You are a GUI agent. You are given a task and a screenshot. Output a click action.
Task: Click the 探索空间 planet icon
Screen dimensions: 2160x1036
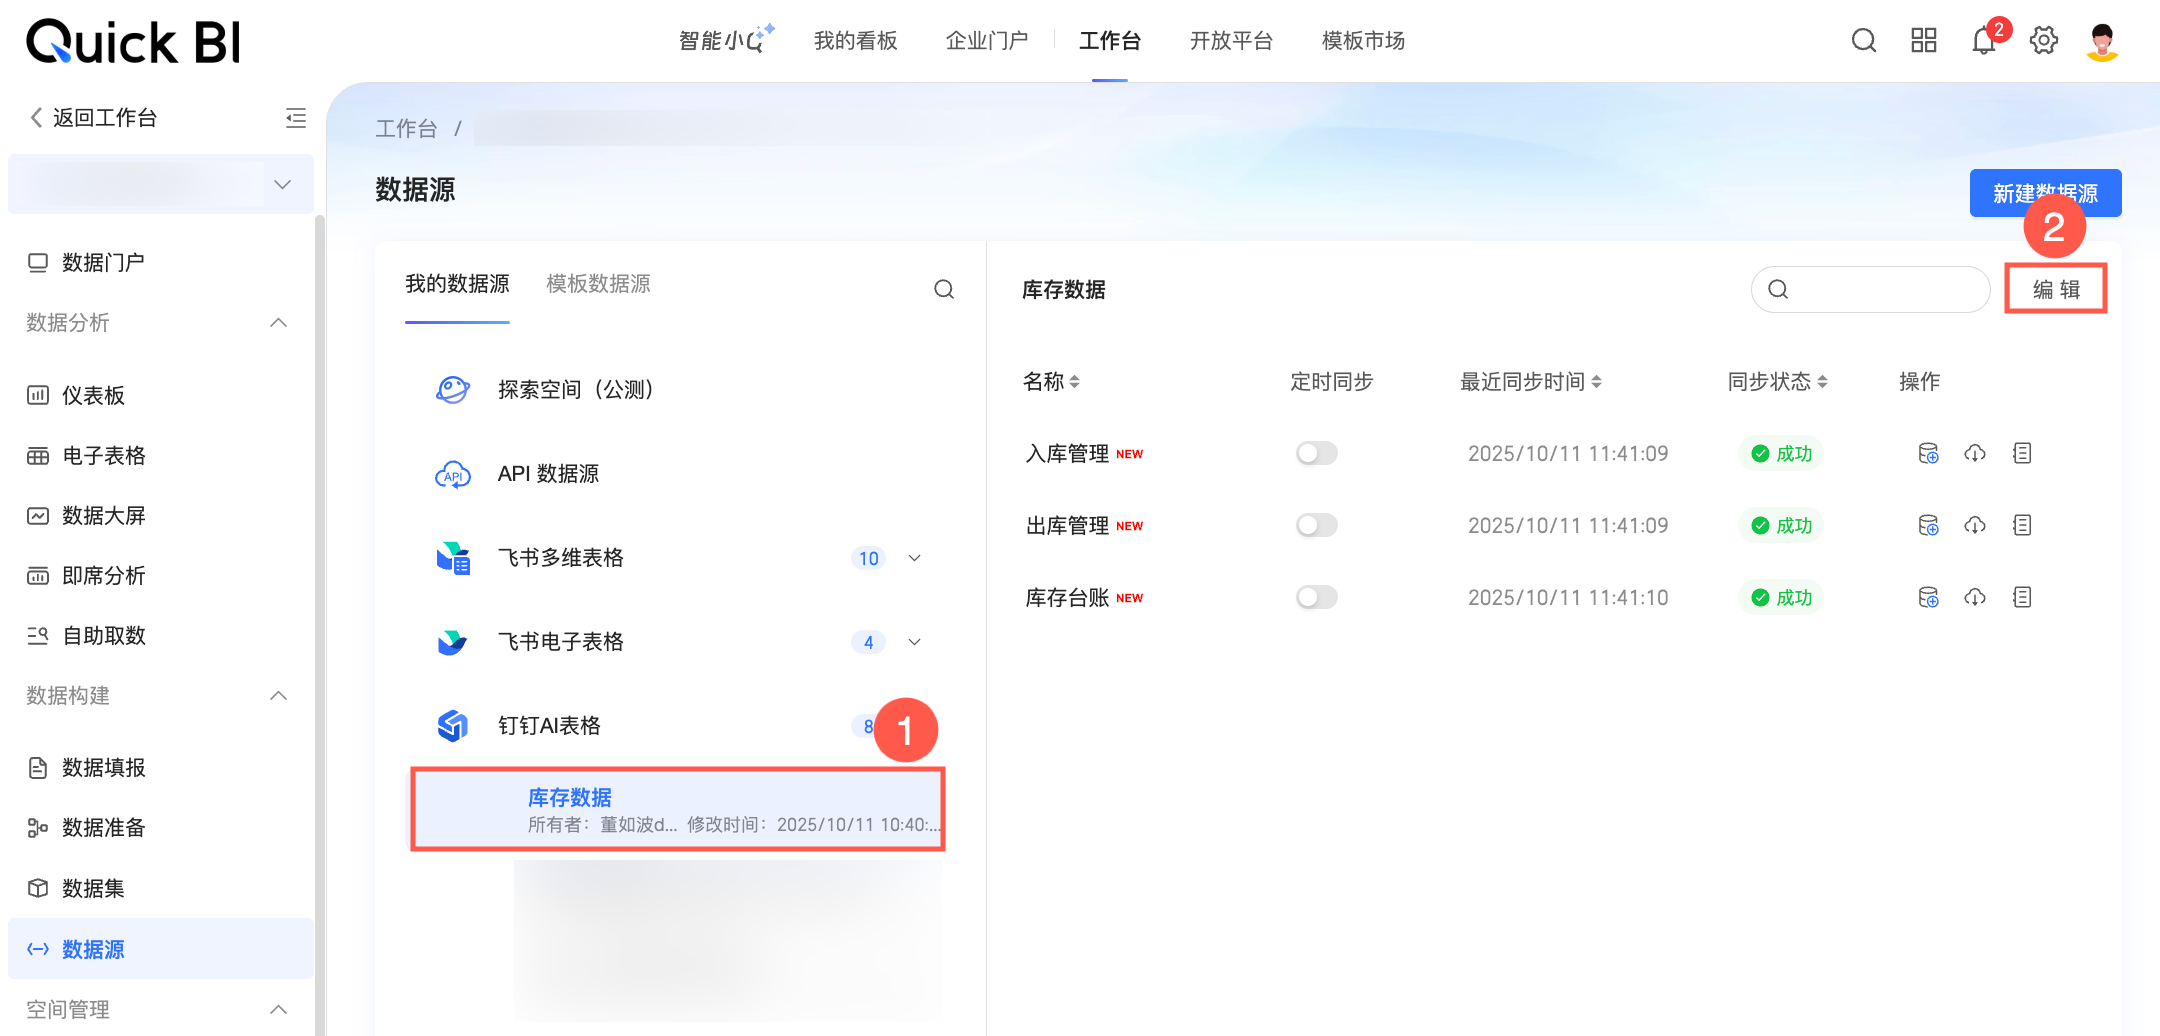pos(453,389)
